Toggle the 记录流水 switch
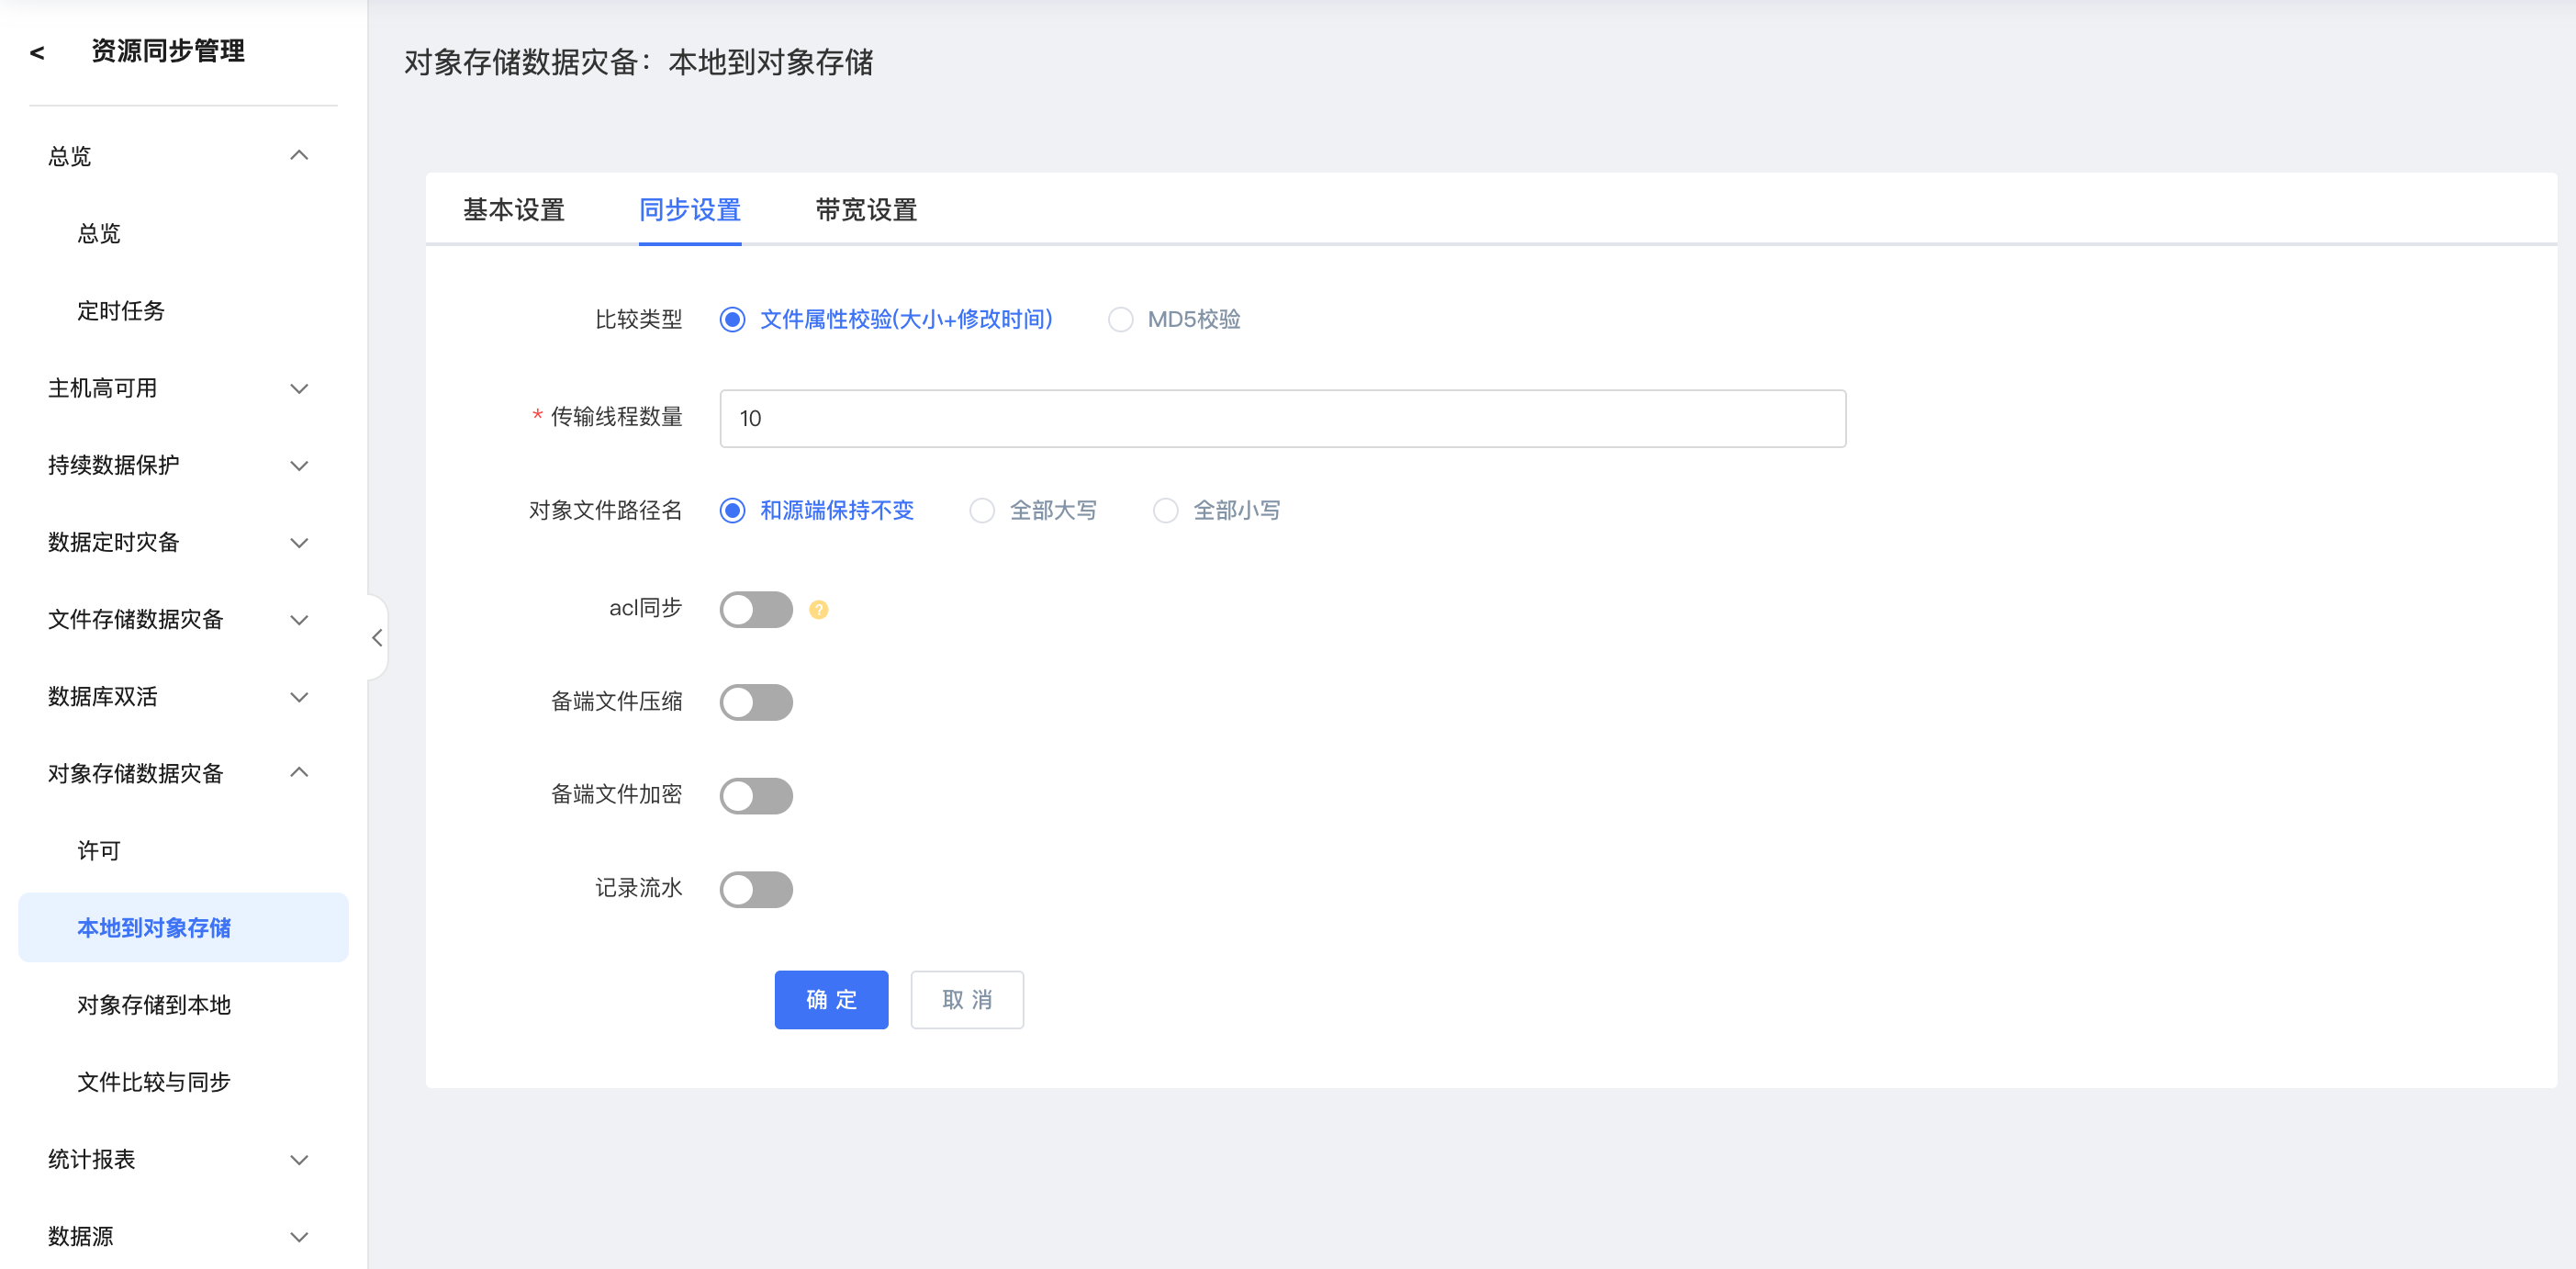This screenshot has width=2576, height=1269. coord(755,888)
